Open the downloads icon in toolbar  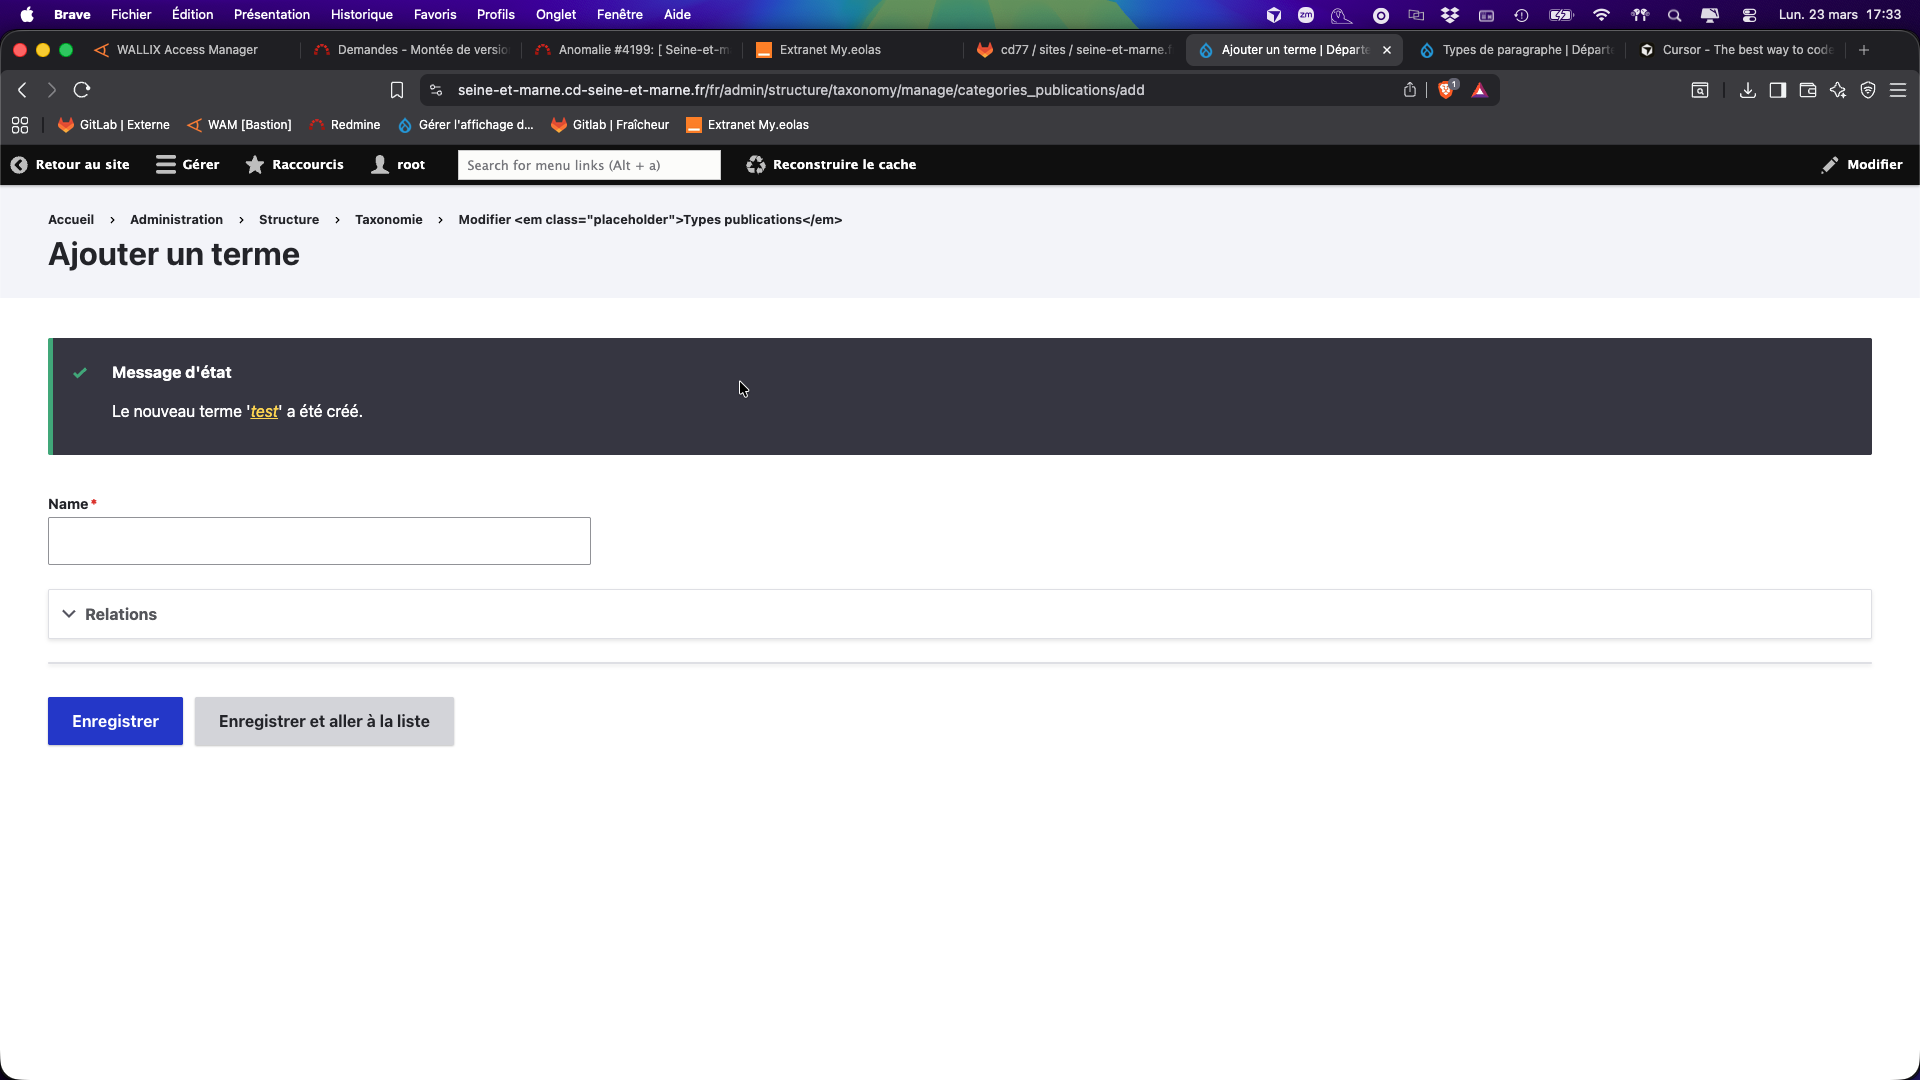tap(1747, 90)
